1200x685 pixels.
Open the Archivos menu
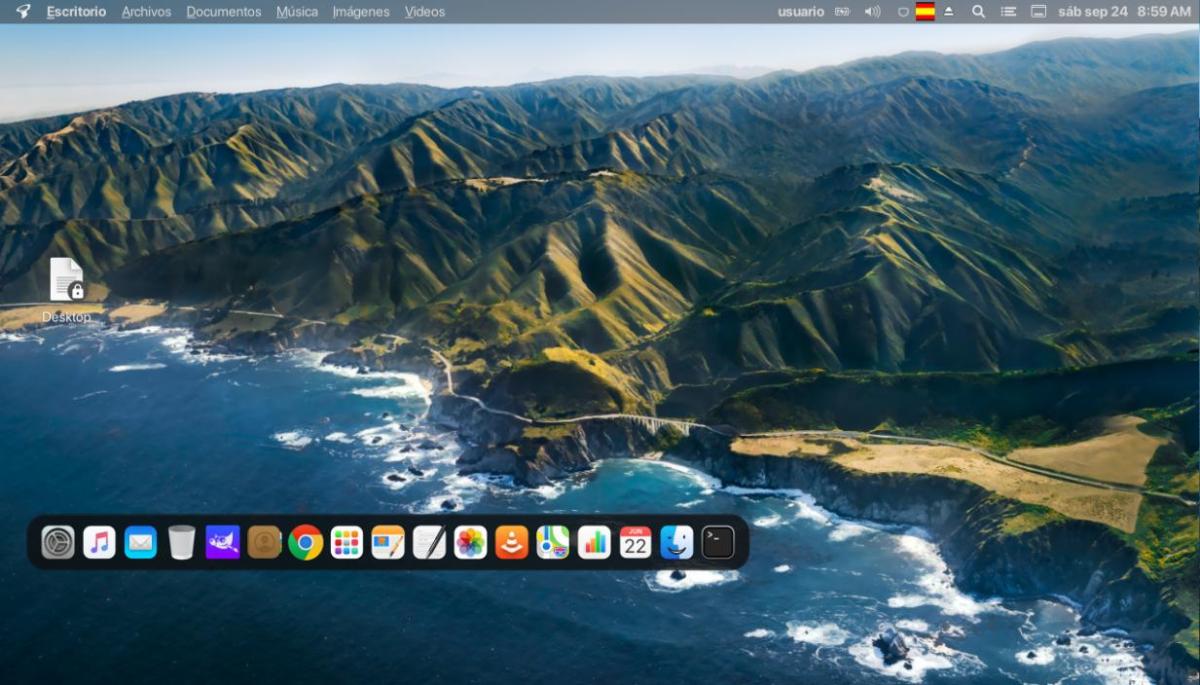[146, 12]
